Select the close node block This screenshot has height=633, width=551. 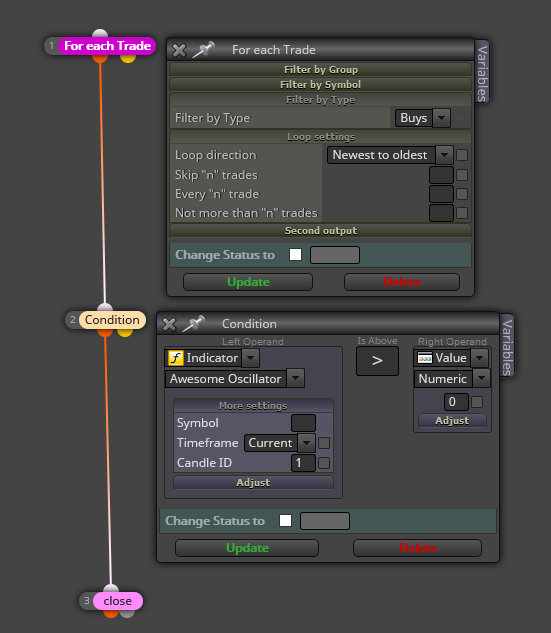pos(117,601)
